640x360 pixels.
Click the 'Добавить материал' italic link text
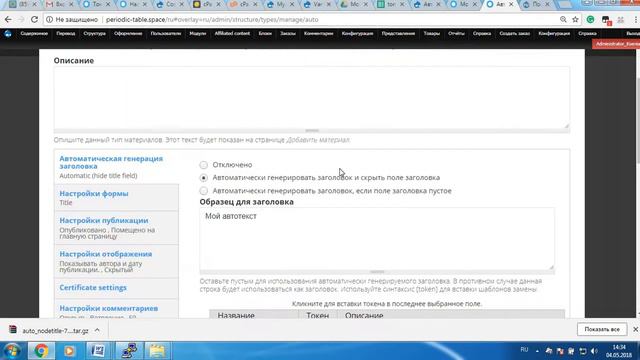pos(318,140)
